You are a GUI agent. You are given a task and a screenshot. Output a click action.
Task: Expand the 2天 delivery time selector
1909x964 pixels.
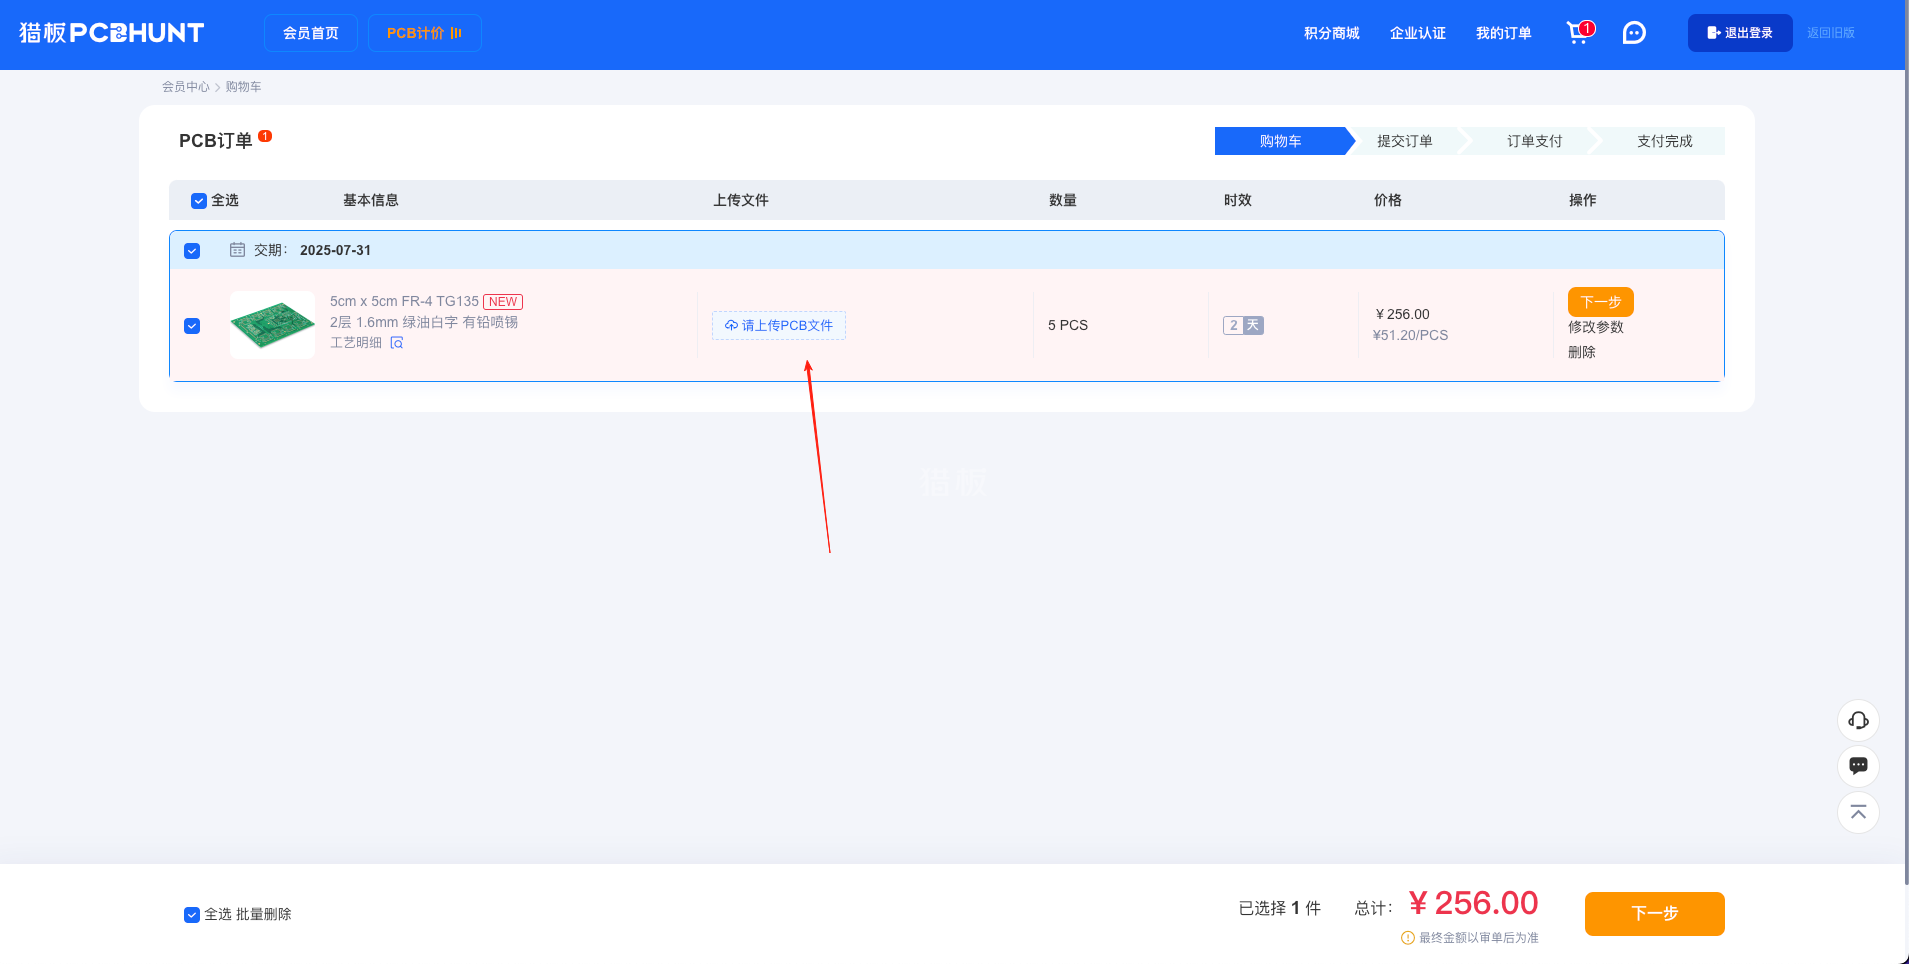[x=1243, y=325]
